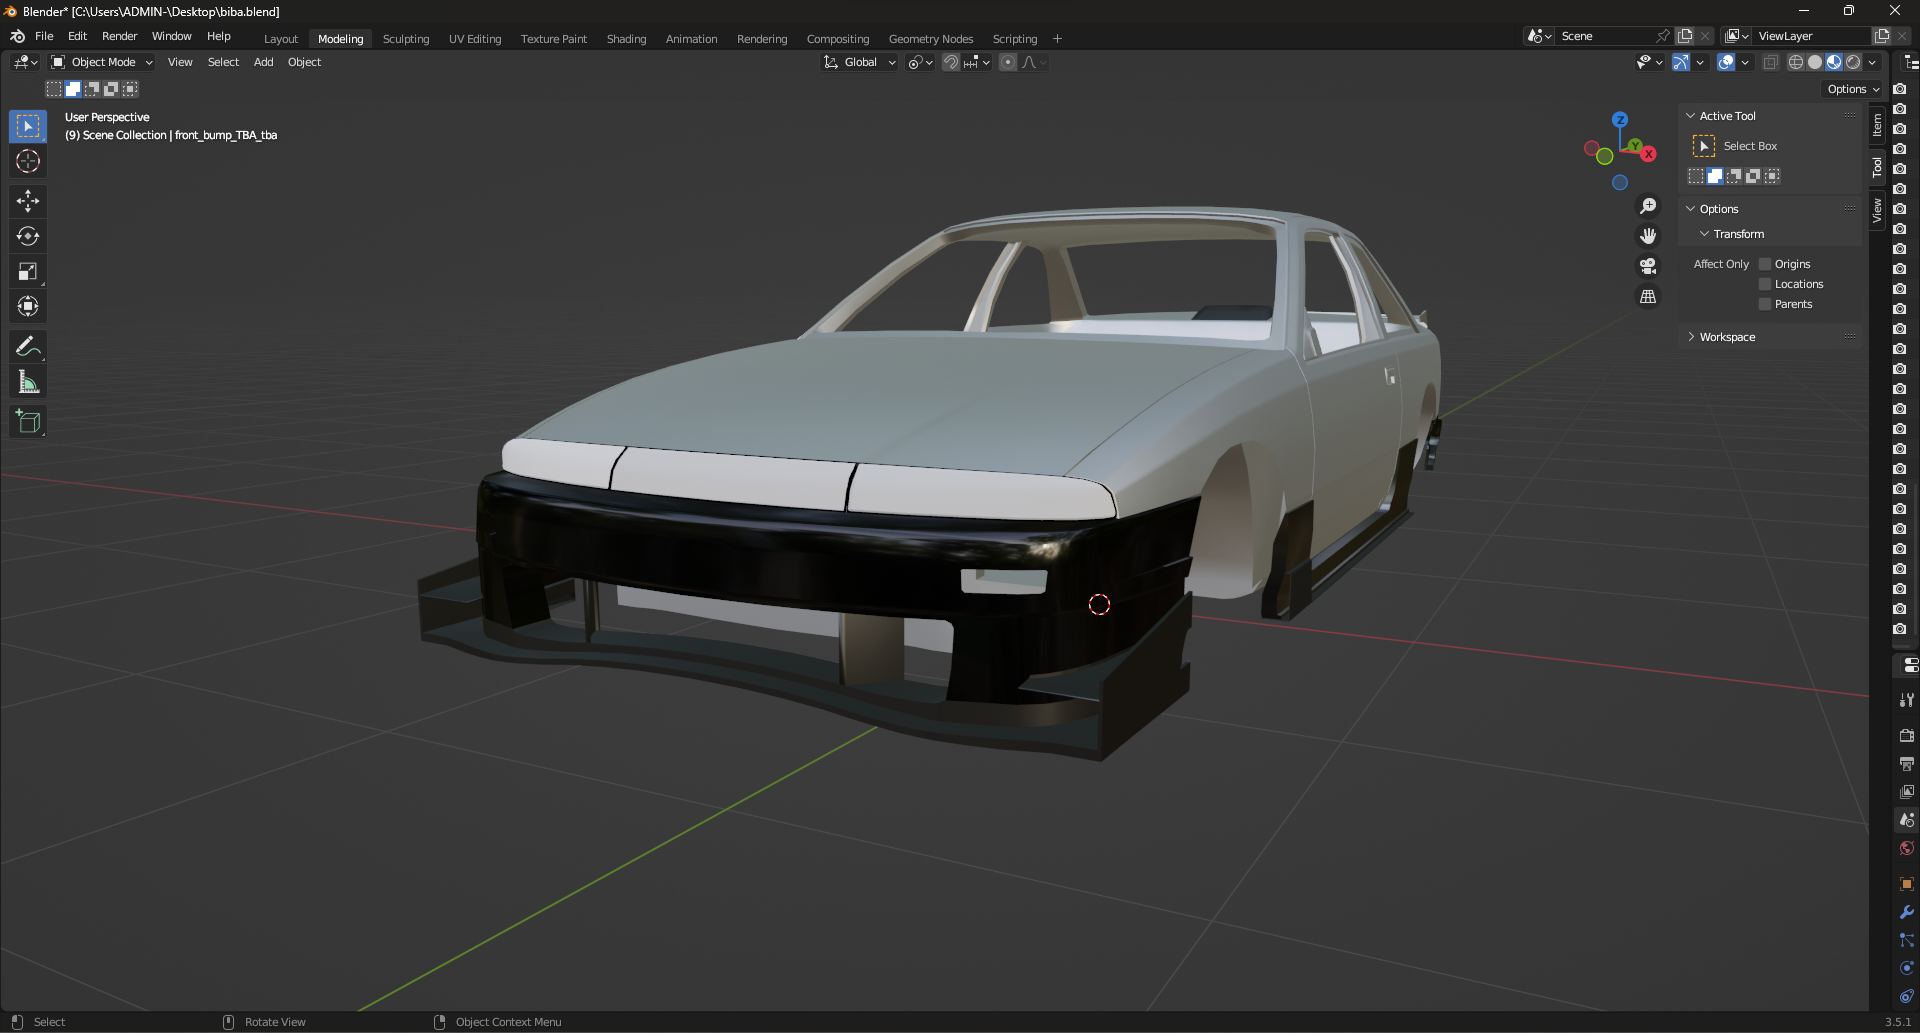Open the Physics properties tab
This screenshot has width=1920, height=1033.
click(1907, 968)
